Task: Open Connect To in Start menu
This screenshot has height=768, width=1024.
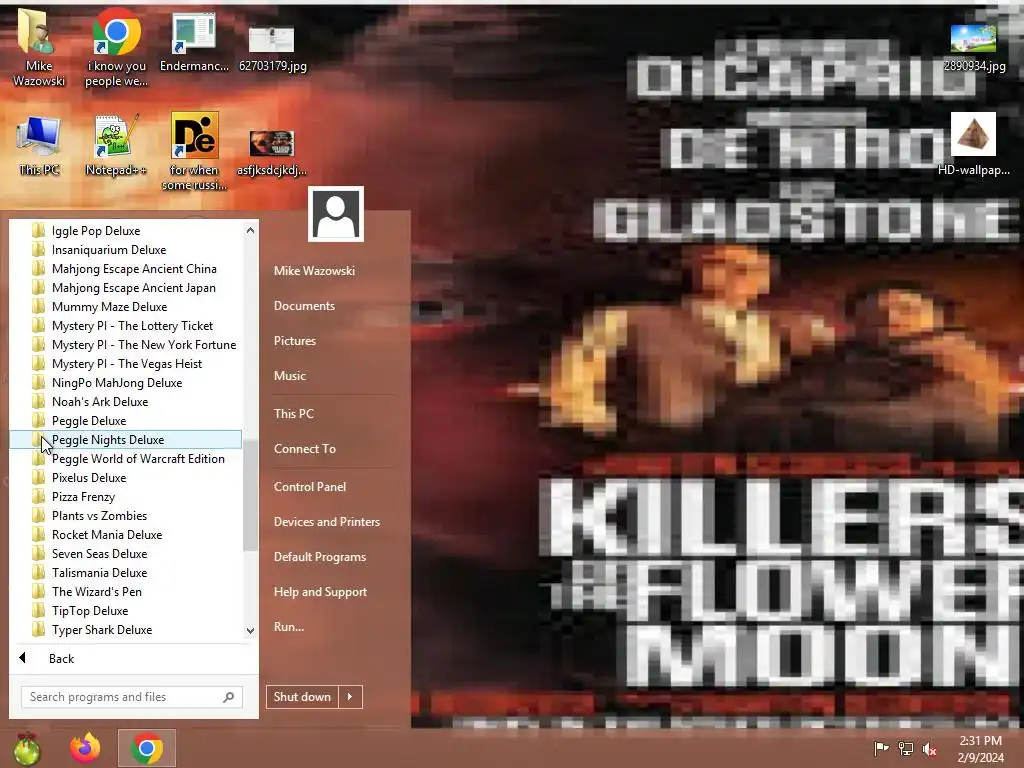Action: (x=304, y=449)
